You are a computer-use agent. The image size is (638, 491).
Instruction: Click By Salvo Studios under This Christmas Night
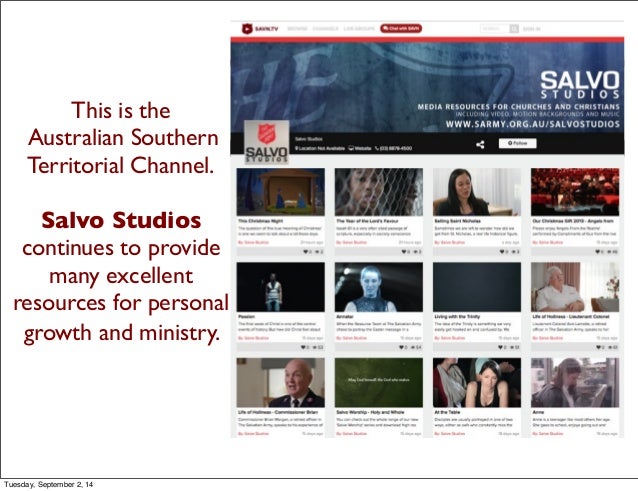[253, 242]
